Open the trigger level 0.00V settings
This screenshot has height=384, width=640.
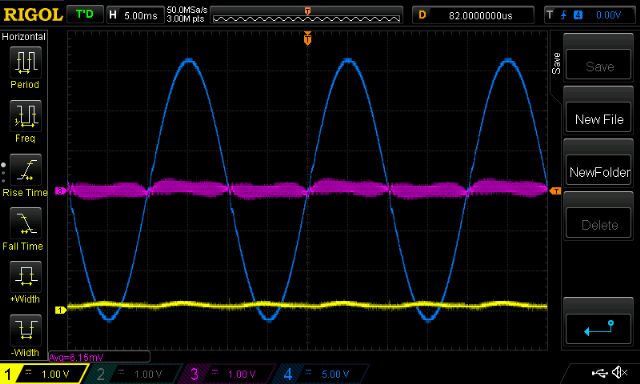(x=589, y=16)
